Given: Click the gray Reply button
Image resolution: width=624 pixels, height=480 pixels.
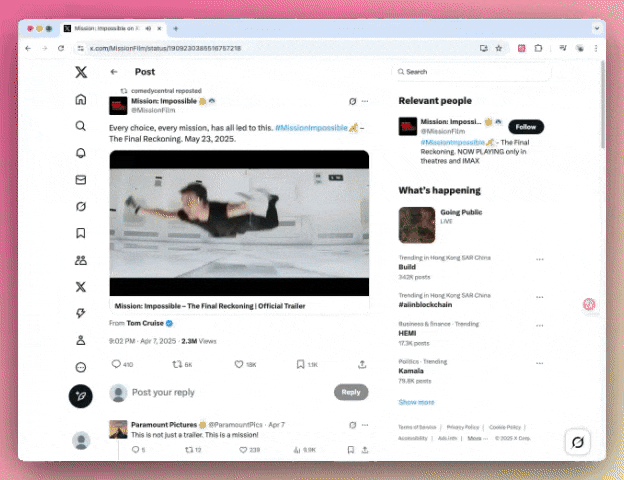Looking at the screenshot, I should (351, 392).
